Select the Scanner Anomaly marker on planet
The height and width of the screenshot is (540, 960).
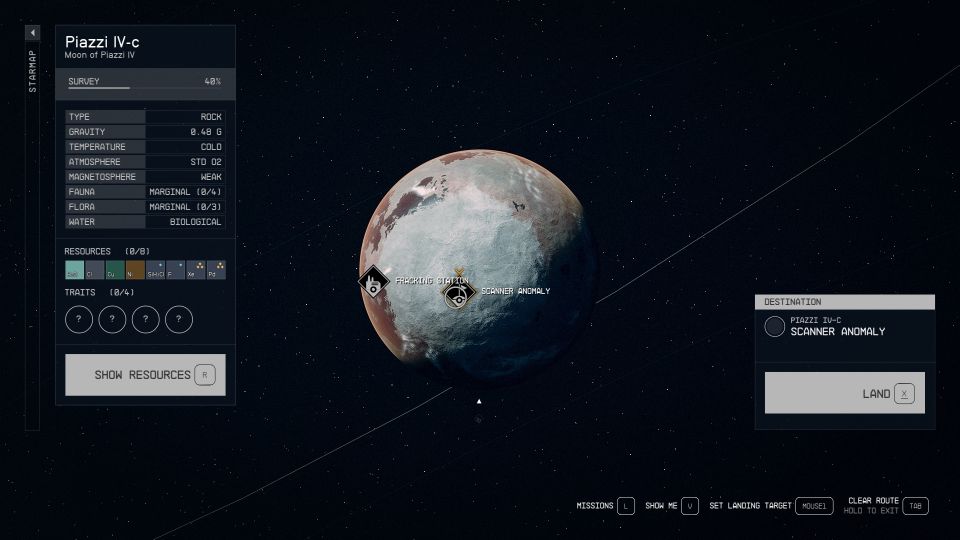pyautogui.click(x=458, y=294)
